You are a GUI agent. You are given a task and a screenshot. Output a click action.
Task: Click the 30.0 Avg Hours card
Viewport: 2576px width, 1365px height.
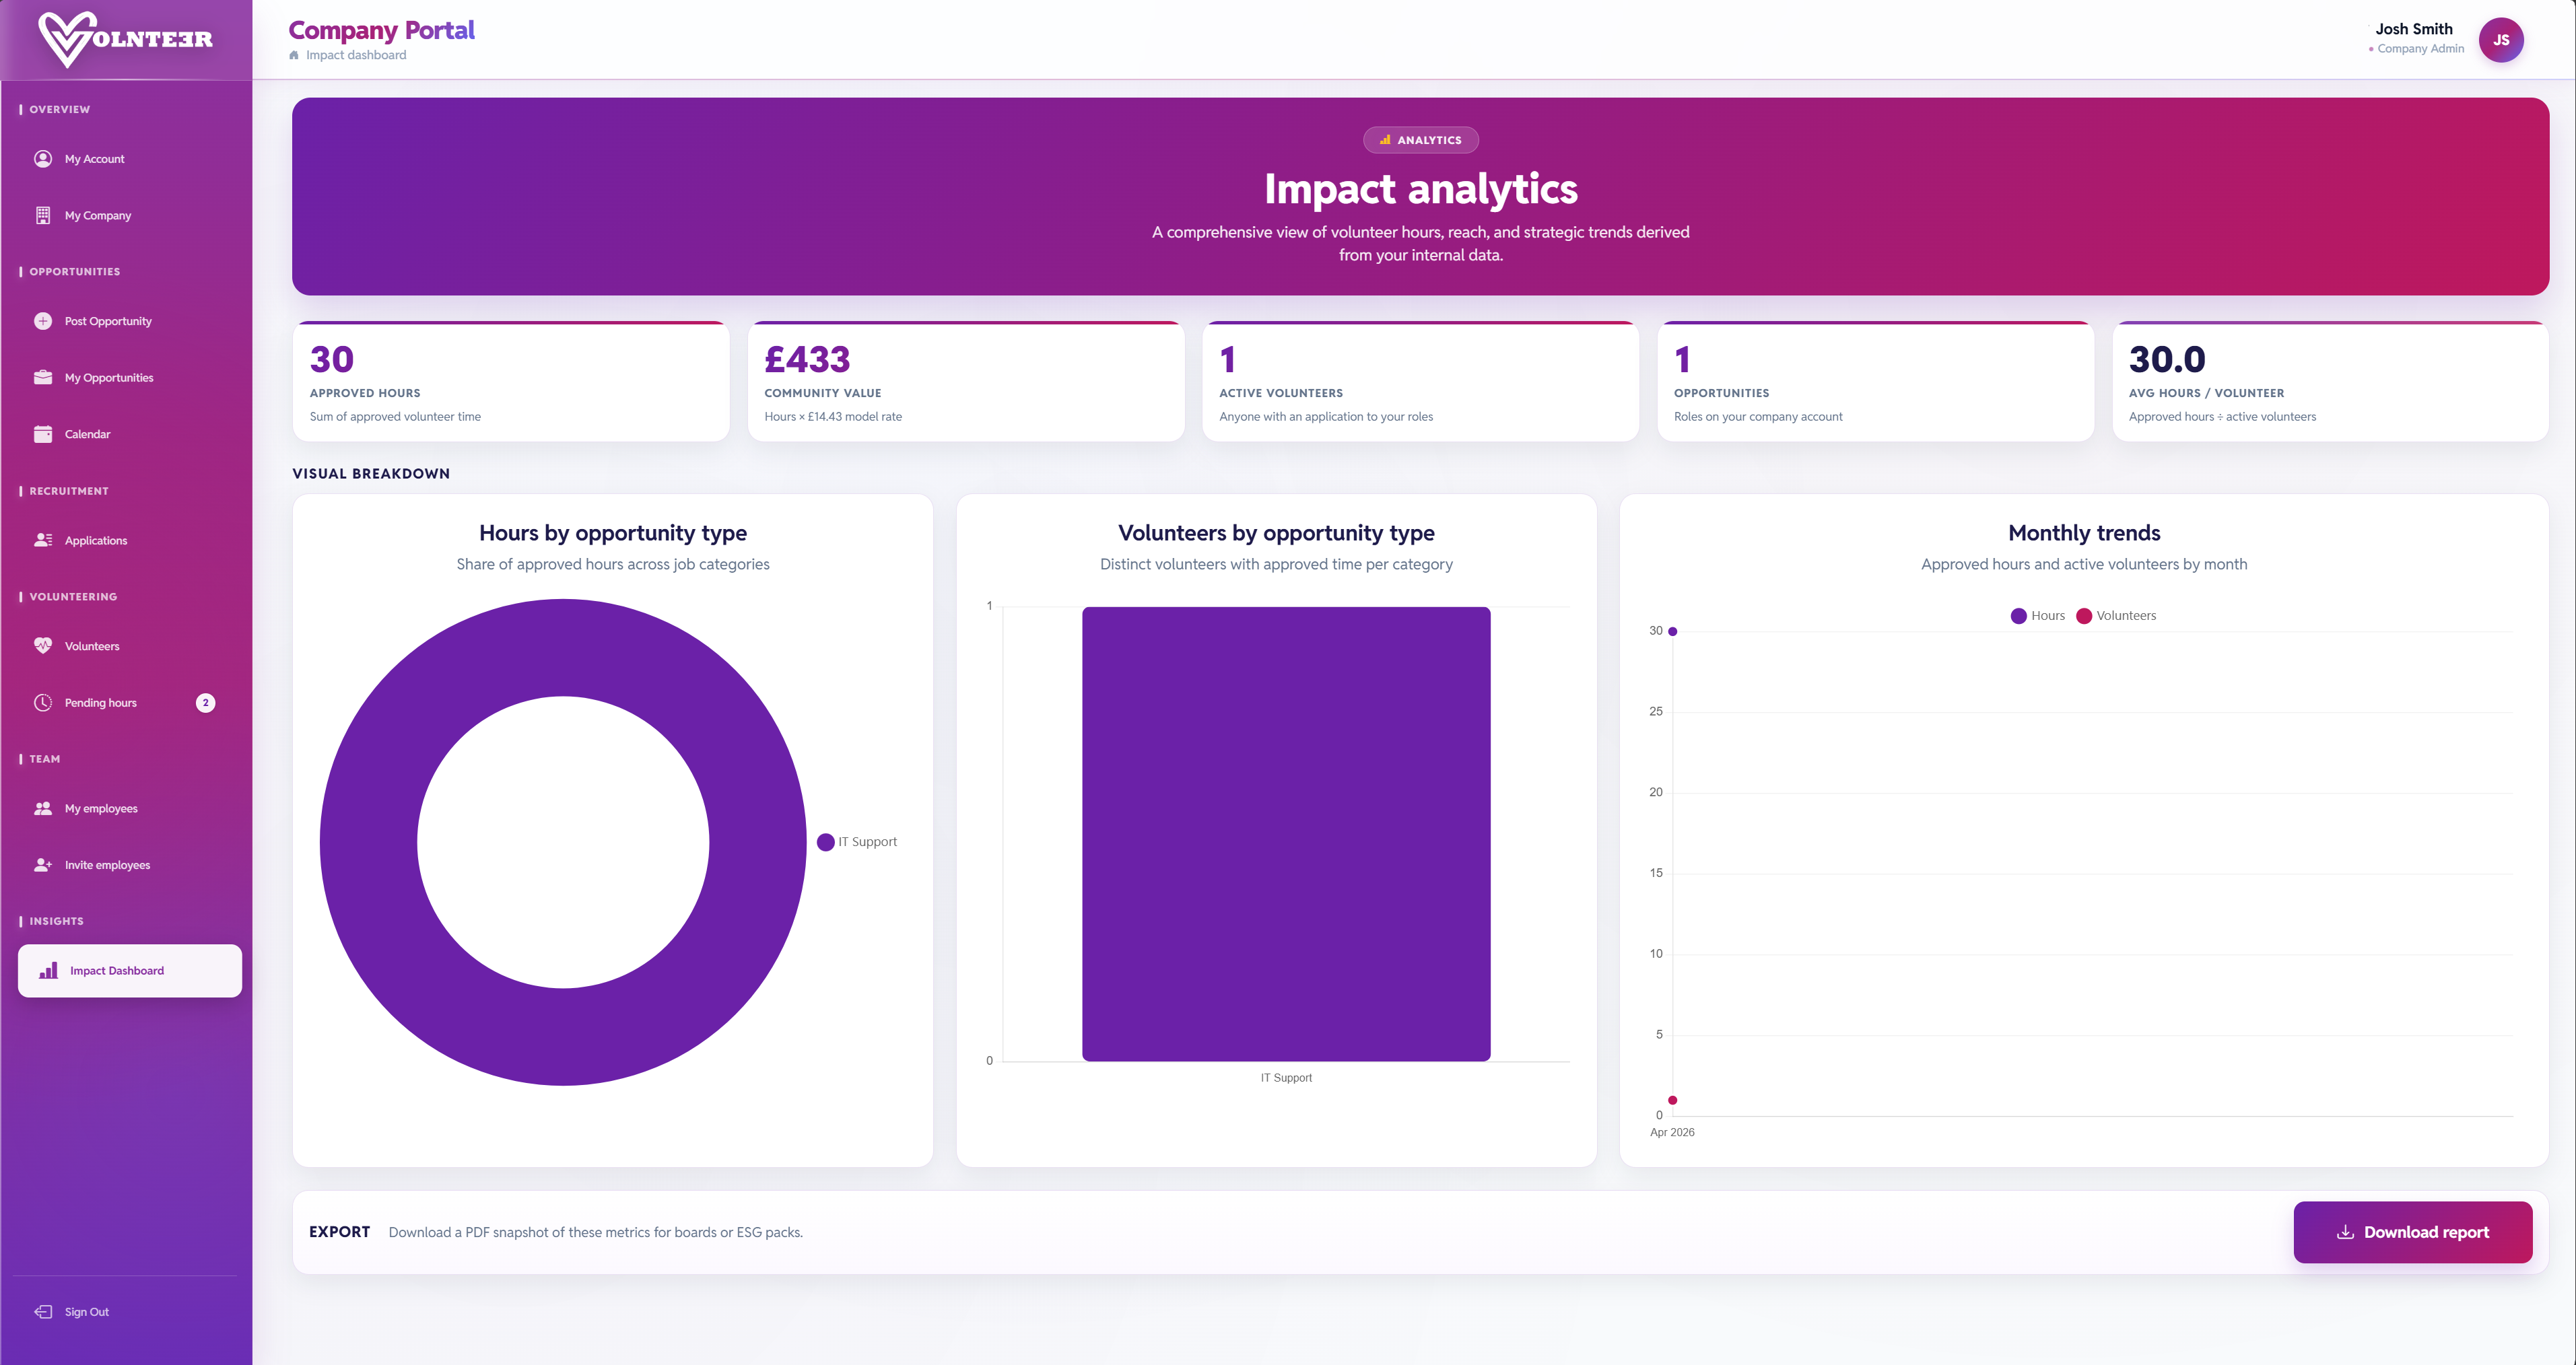[x=2330, y=381]
